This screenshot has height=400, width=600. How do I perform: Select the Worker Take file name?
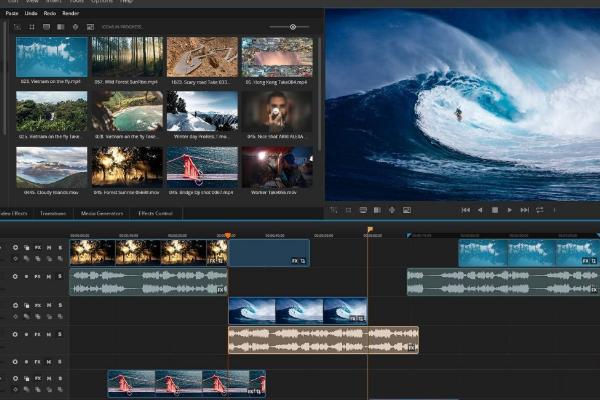click(274, 193)
